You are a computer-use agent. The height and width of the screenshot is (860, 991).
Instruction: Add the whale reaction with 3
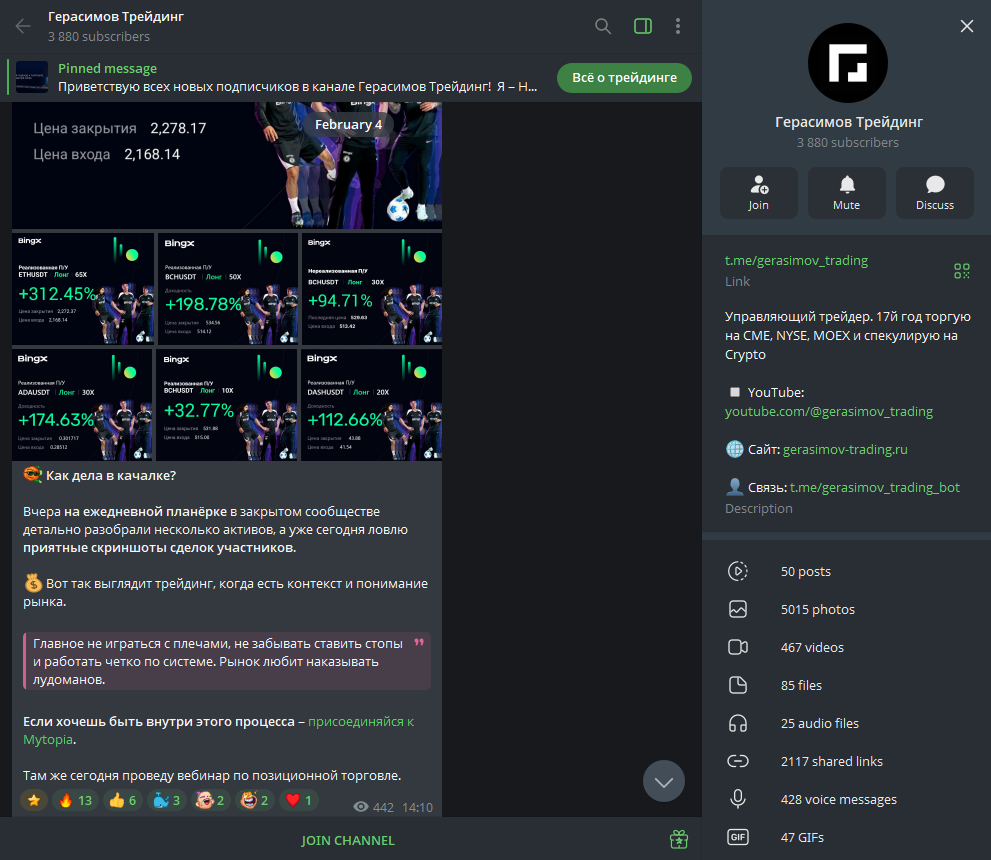tap(167, 801)
